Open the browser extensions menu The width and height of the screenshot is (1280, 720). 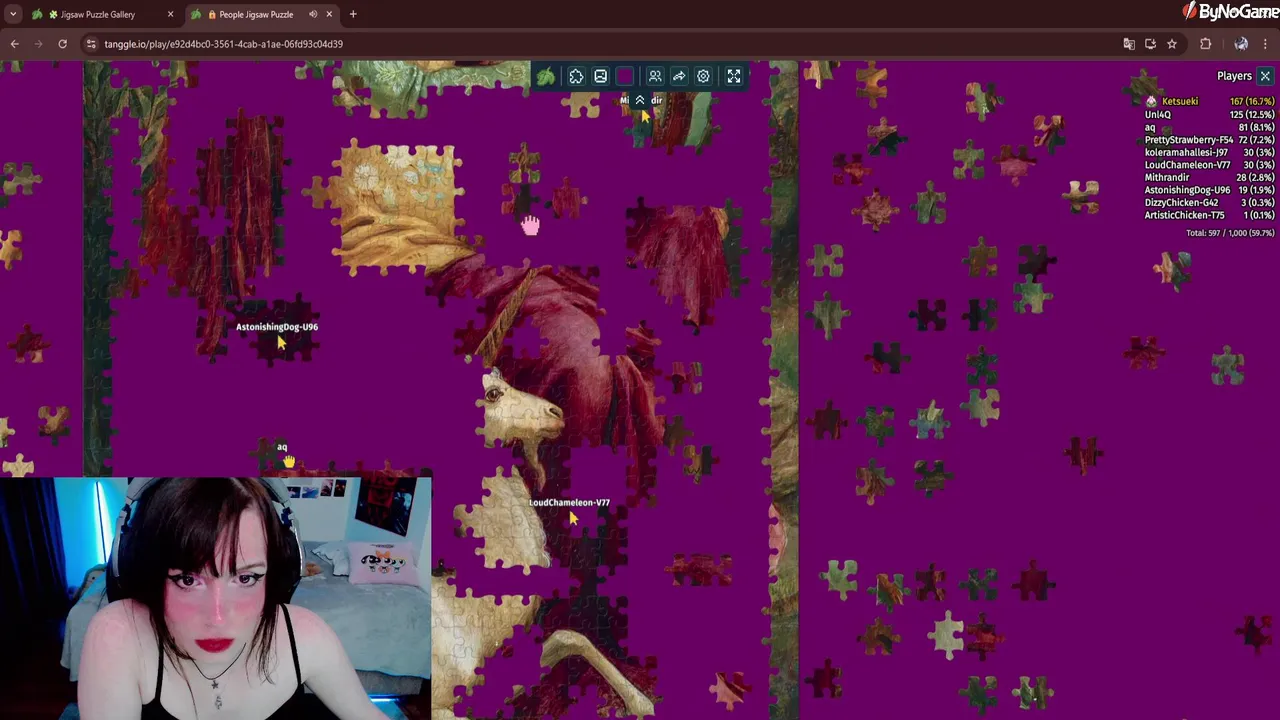(x=1205, y=44)
